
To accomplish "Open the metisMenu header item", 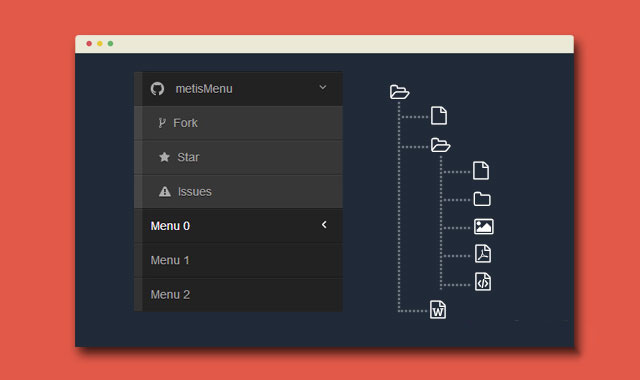I will (238, 89).
